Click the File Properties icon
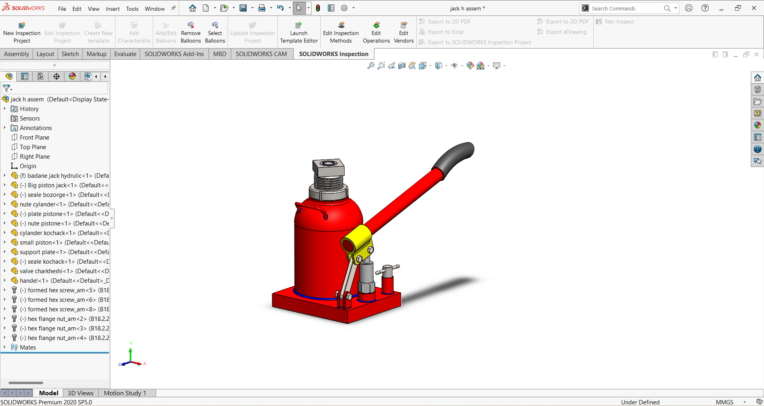Image resolution: width=764 pixels, height=406 pixels. click(331, 8)
